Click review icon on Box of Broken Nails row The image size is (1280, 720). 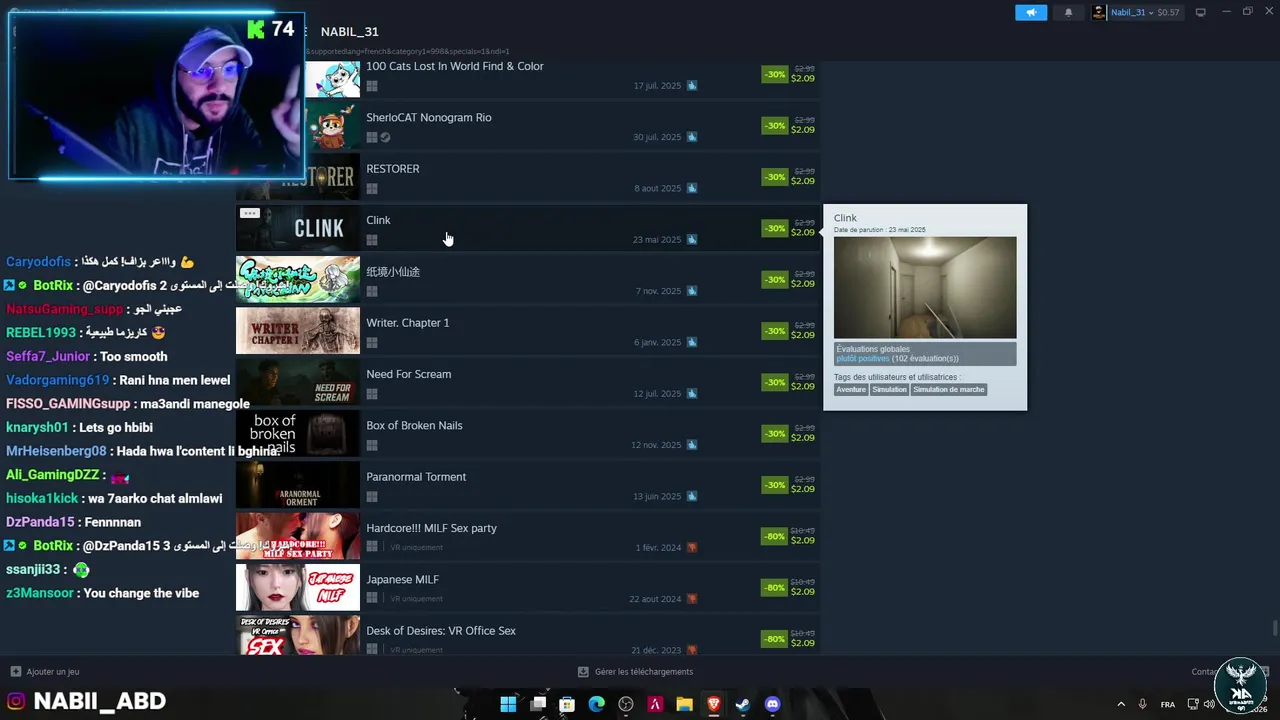(x=692, y=445)
